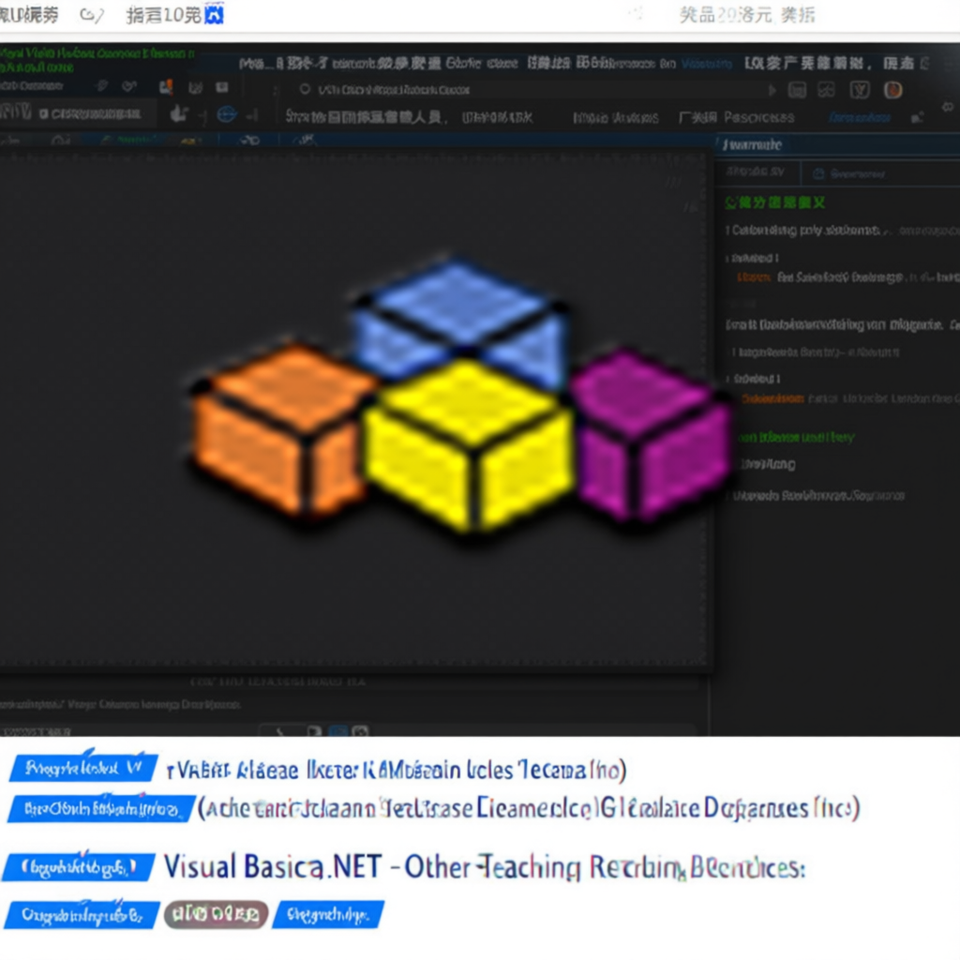
Task: Click the orange icon in the top-left toolbar
Action: tap(166, 88)
